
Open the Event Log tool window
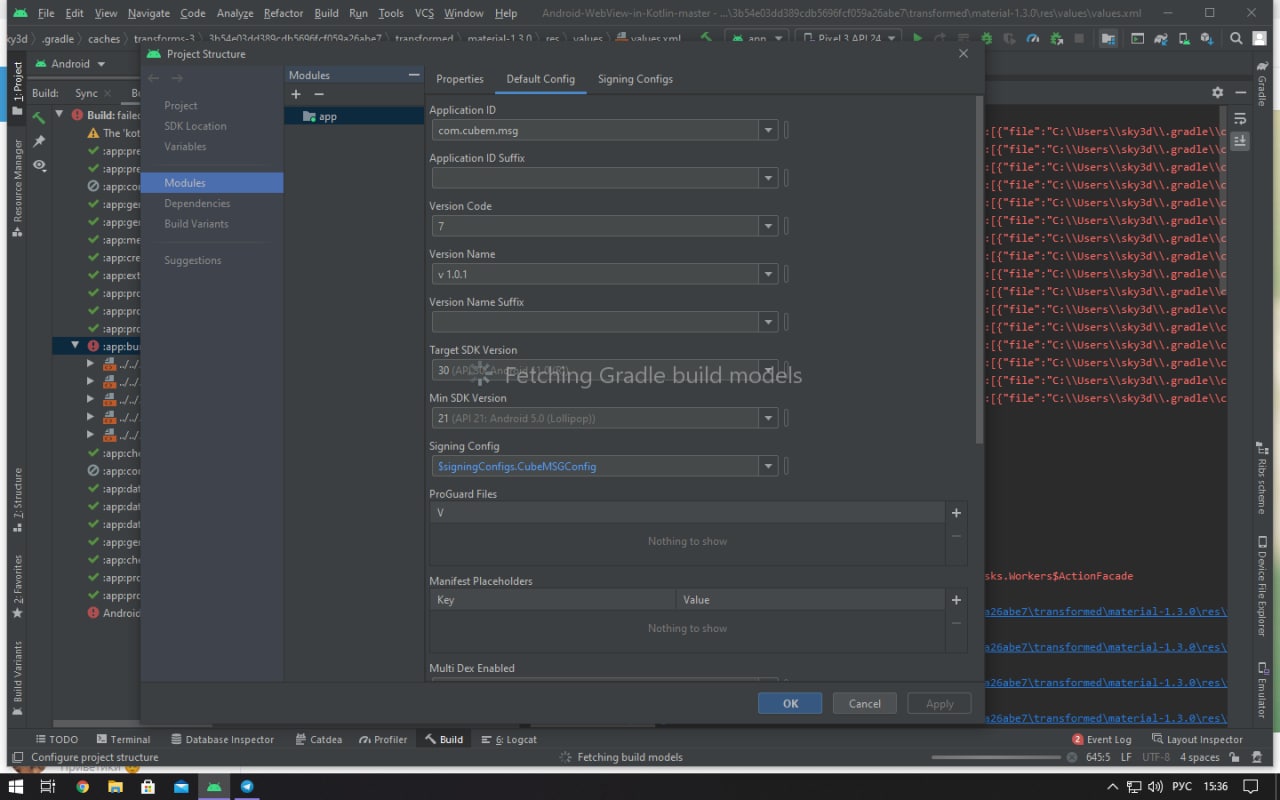[x=1102, y=739]
